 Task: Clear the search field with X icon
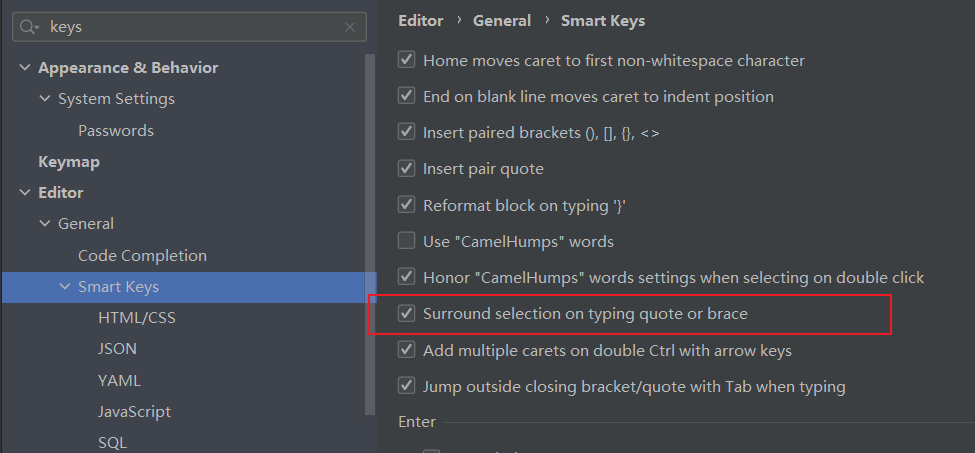pos(350,28)
